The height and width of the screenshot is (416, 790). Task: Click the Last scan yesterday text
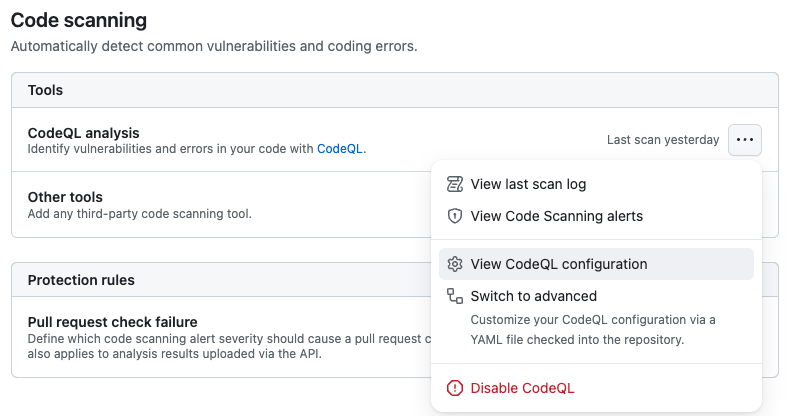click(663, 140)
